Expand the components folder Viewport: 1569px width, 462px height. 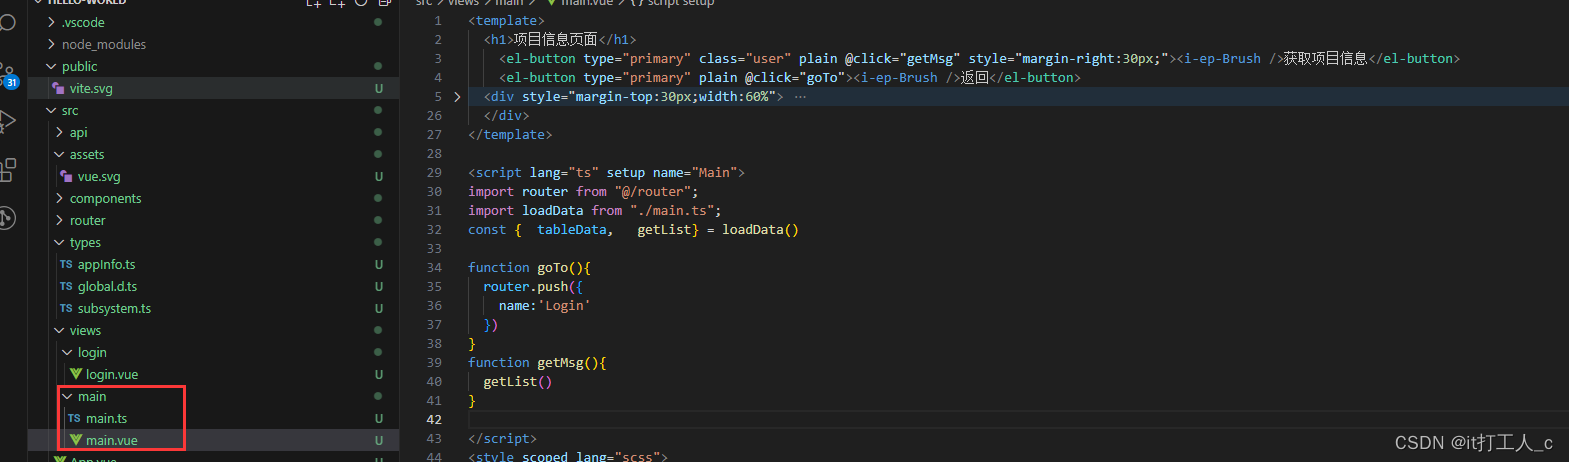coord(59,198)
